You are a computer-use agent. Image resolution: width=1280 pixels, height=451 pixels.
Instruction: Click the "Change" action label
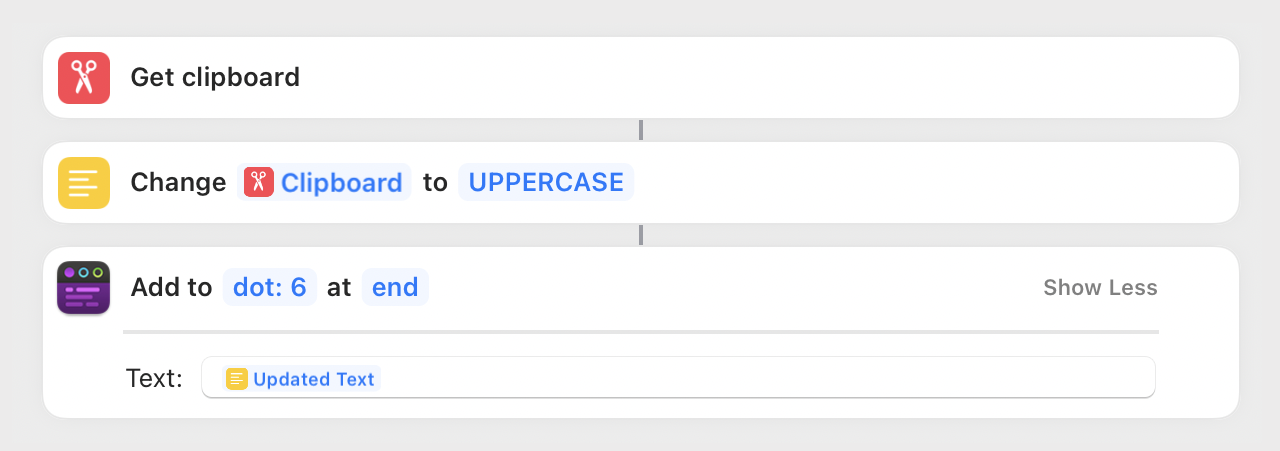tap(178, 182)
